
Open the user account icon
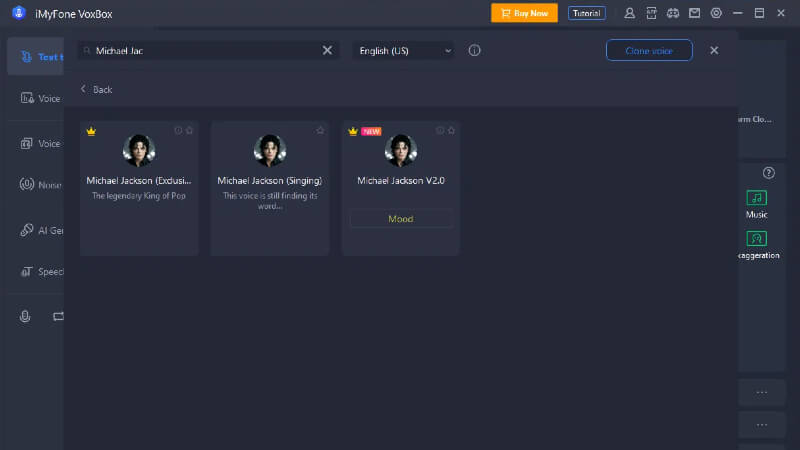coord(630,13)
